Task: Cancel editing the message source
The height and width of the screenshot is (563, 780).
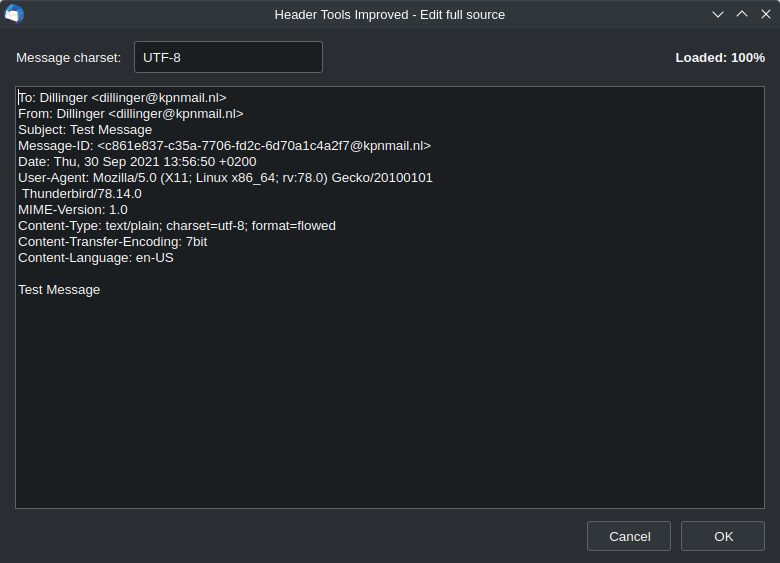Action: tap(629, 536)
